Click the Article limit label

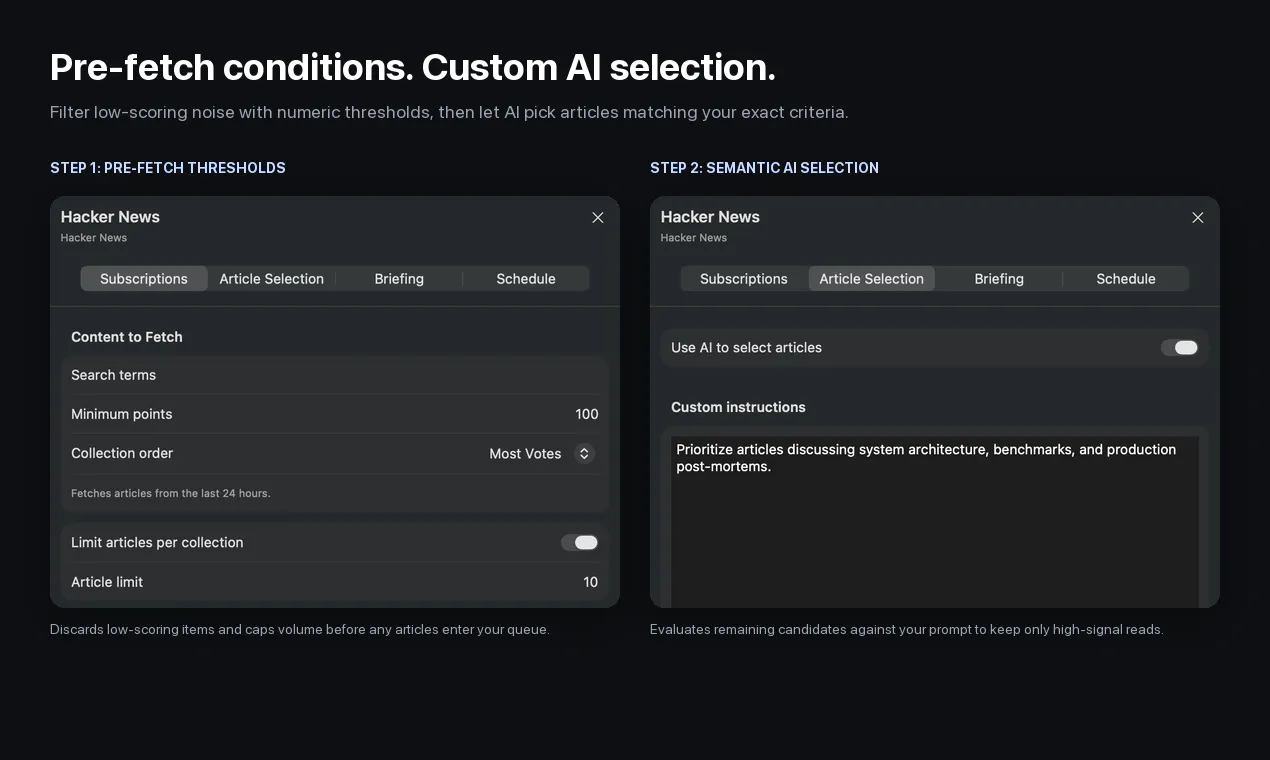(x=107, y=582)
